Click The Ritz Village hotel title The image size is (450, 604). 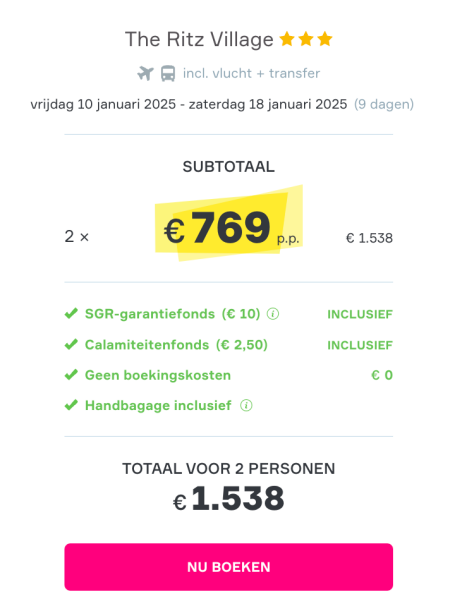pos(199,39)
